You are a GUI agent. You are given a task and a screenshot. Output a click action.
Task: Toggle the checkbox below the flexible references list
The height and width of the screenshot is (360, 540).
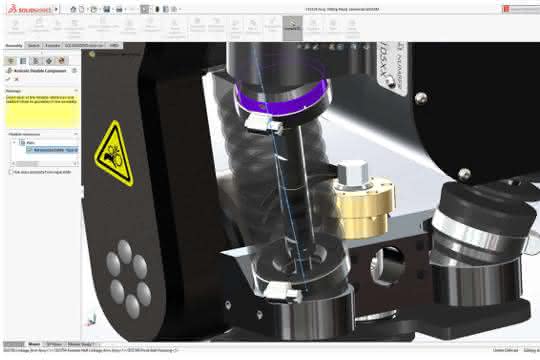click(x=10, y=172)
